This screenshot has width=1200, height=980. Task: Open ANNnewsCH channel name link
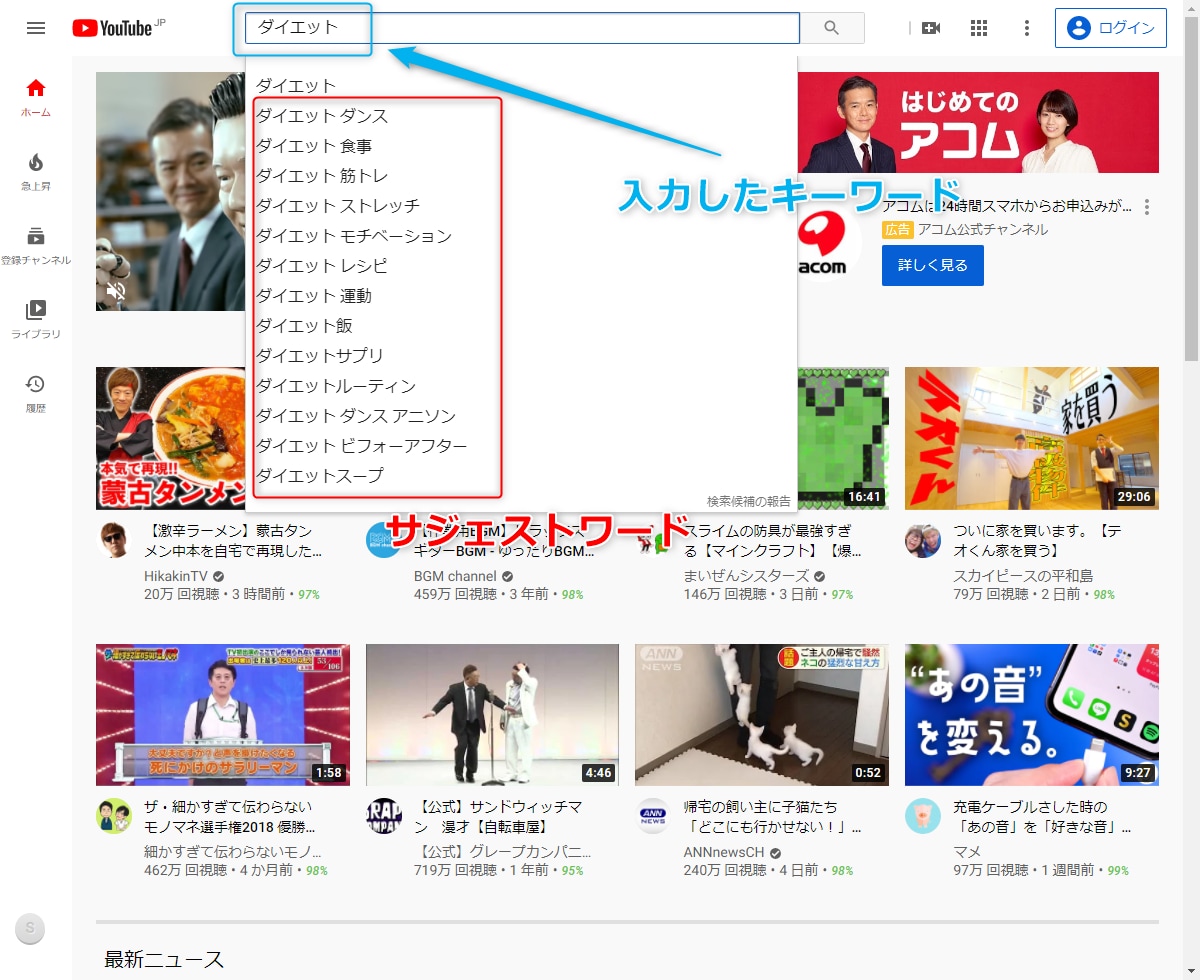(724, 852)
